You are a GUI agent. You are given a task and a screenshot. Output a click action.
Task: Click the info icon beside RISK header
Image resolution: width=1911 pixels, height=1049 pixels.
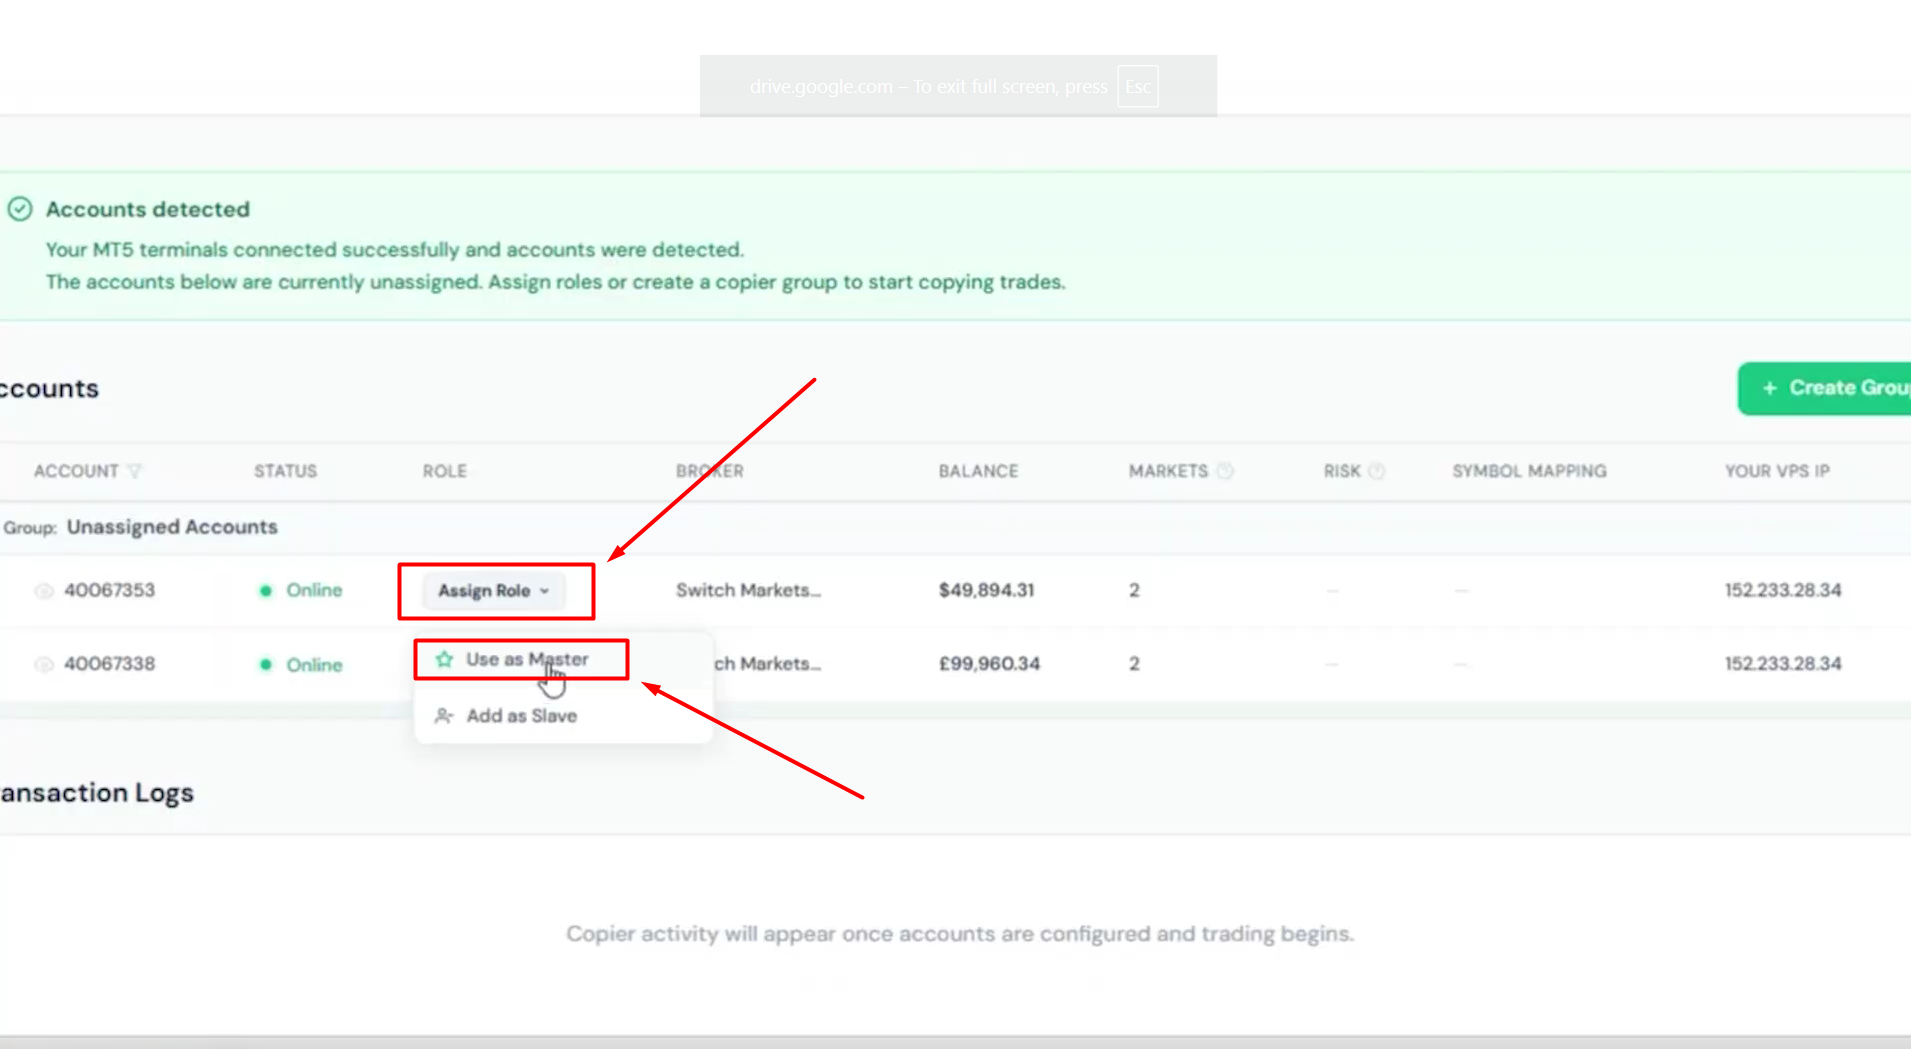click(x=1377, y=471)
